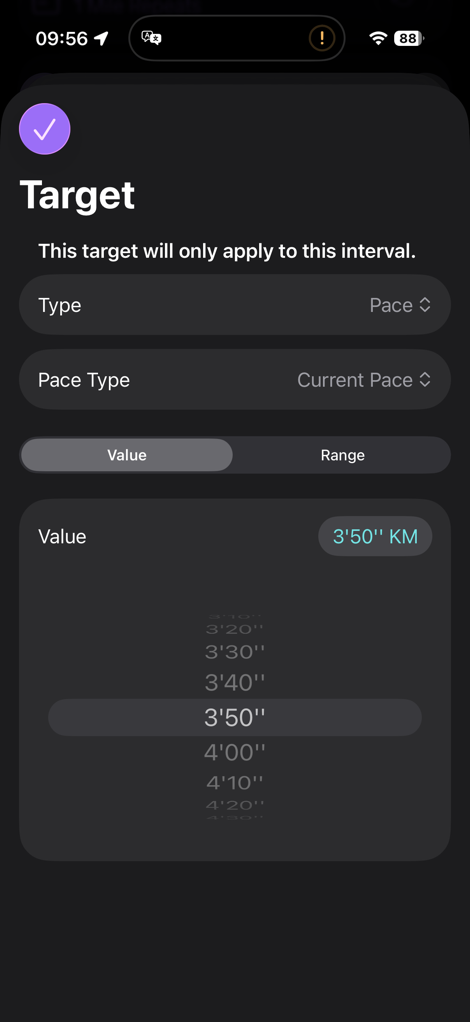
Task: Tap the 3'50'' KM value pill
Action: (375, 536)
